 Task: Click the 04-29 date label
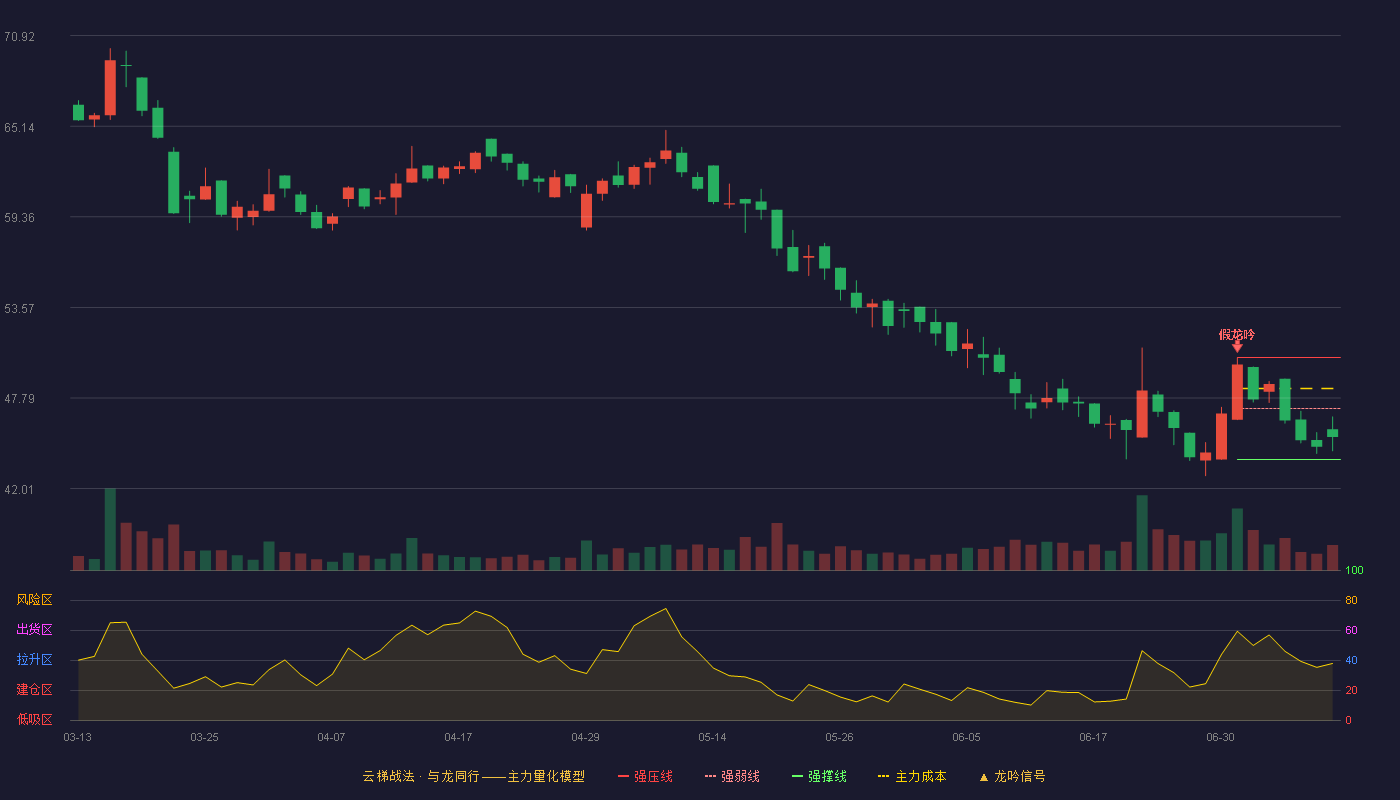(585, 737)
